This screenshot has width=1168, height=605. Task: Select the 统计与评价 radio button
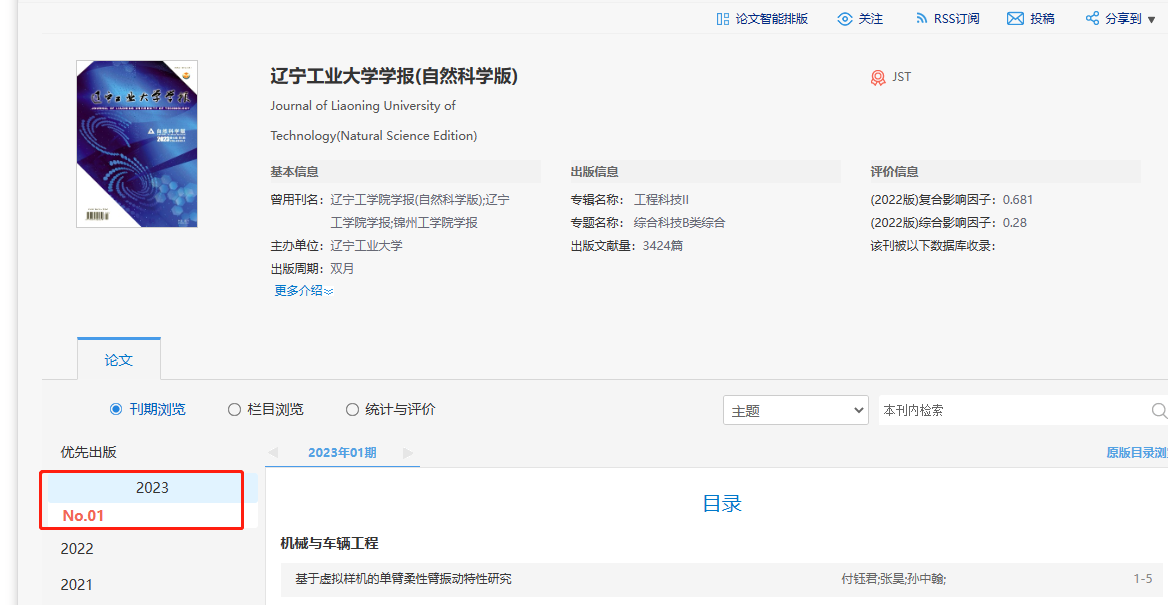point(352,409)
